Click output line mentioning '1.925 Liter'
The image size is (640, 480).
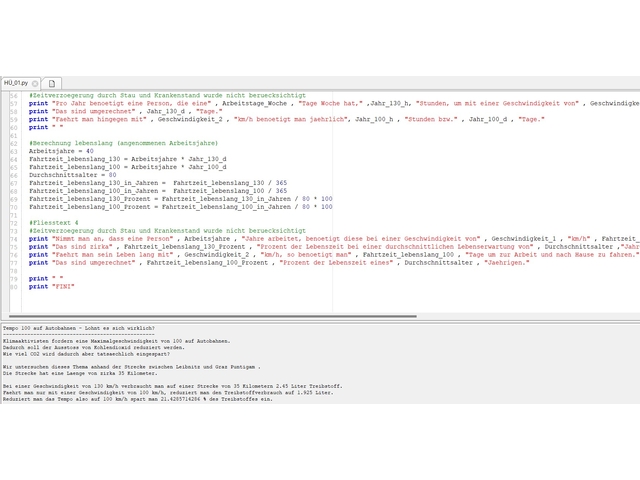(168, 392)
